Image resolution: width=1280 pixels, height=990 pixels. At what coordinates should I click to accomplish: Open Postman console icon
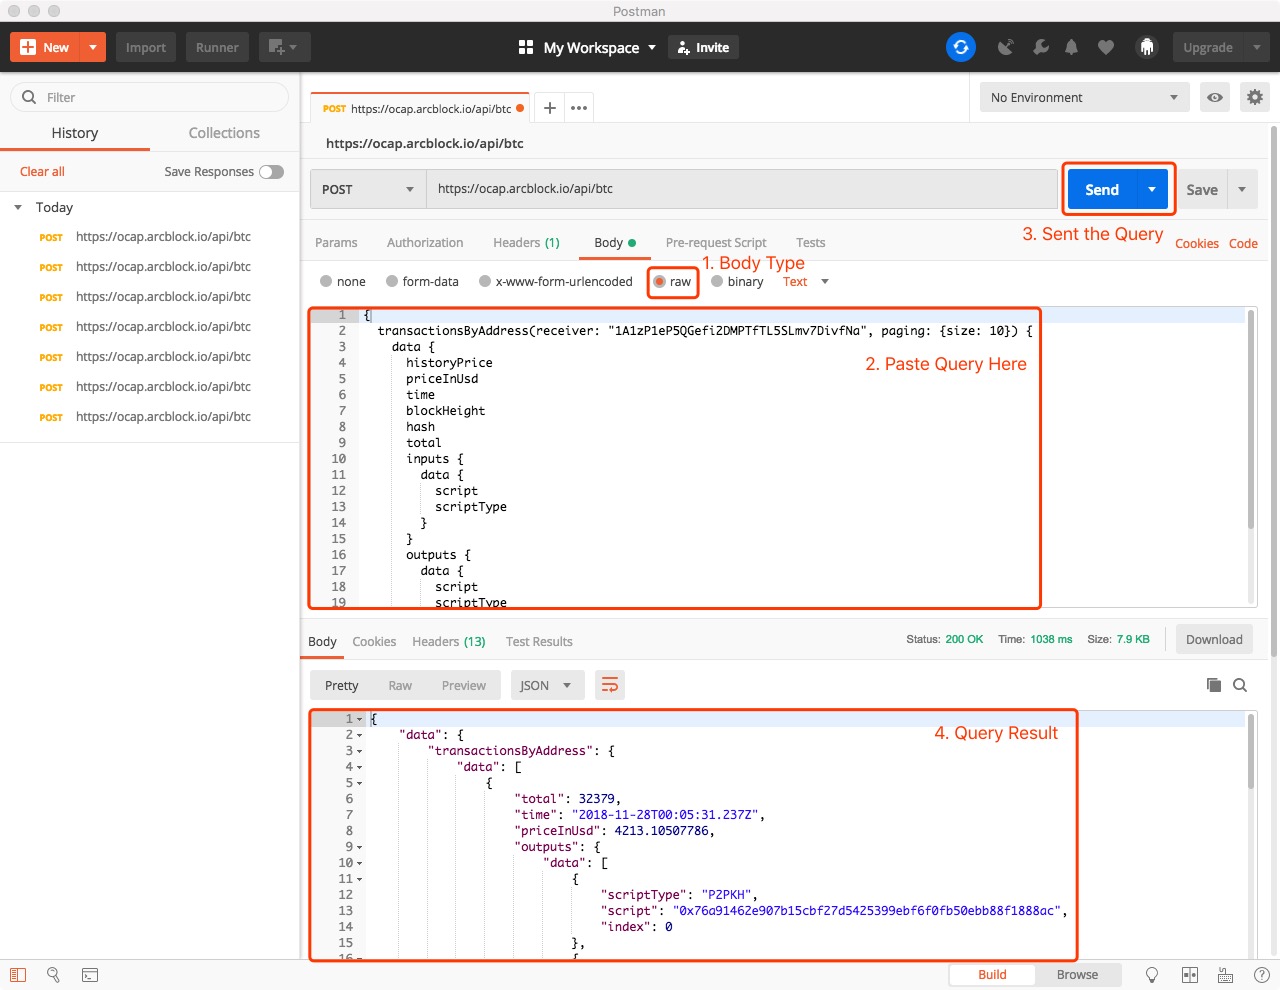[90, 975]
